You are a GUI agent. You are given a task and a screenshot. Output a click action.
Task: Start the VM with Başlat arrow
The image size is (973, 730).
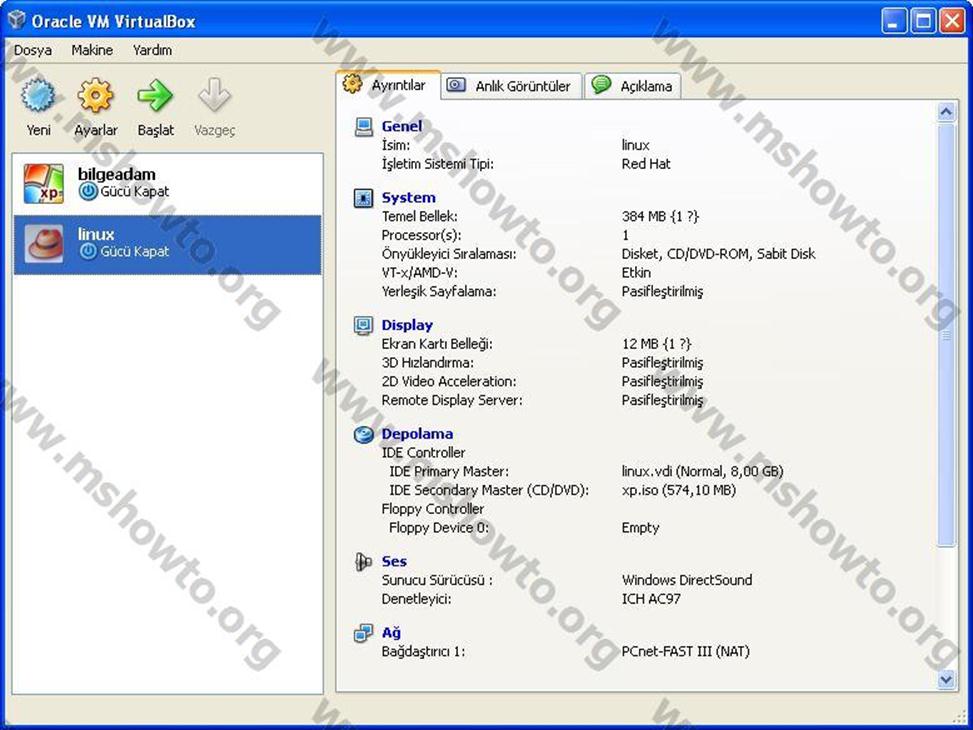pyautogui.click(x=155, y=96)
